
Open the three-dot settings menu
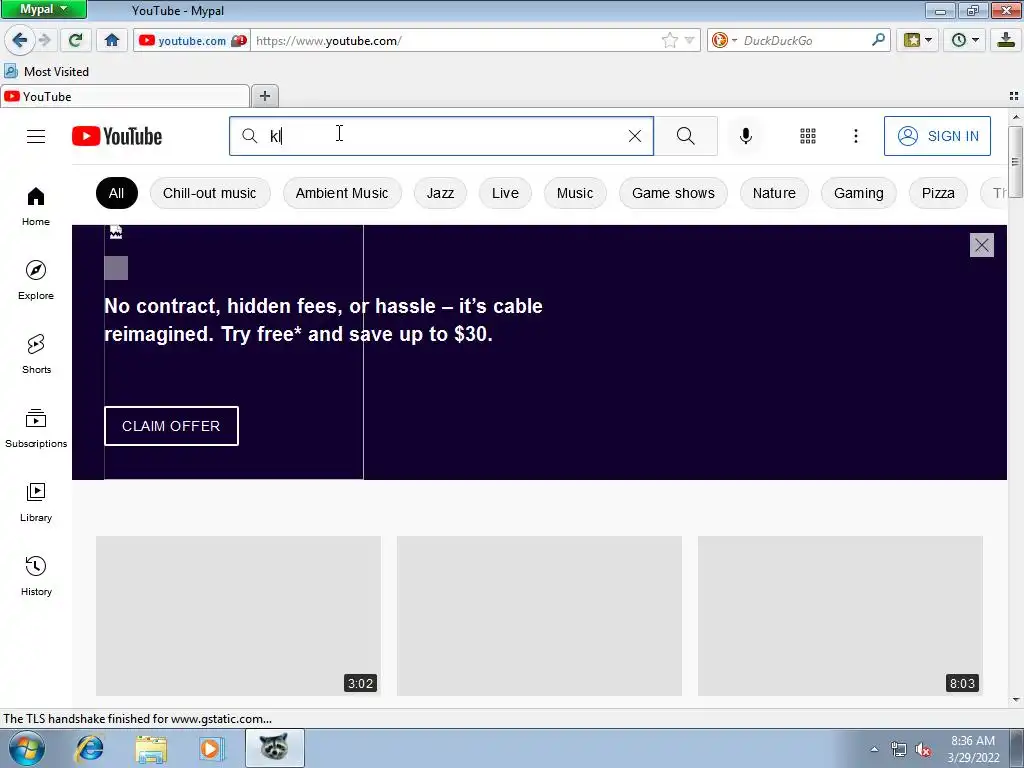(856, 136)
